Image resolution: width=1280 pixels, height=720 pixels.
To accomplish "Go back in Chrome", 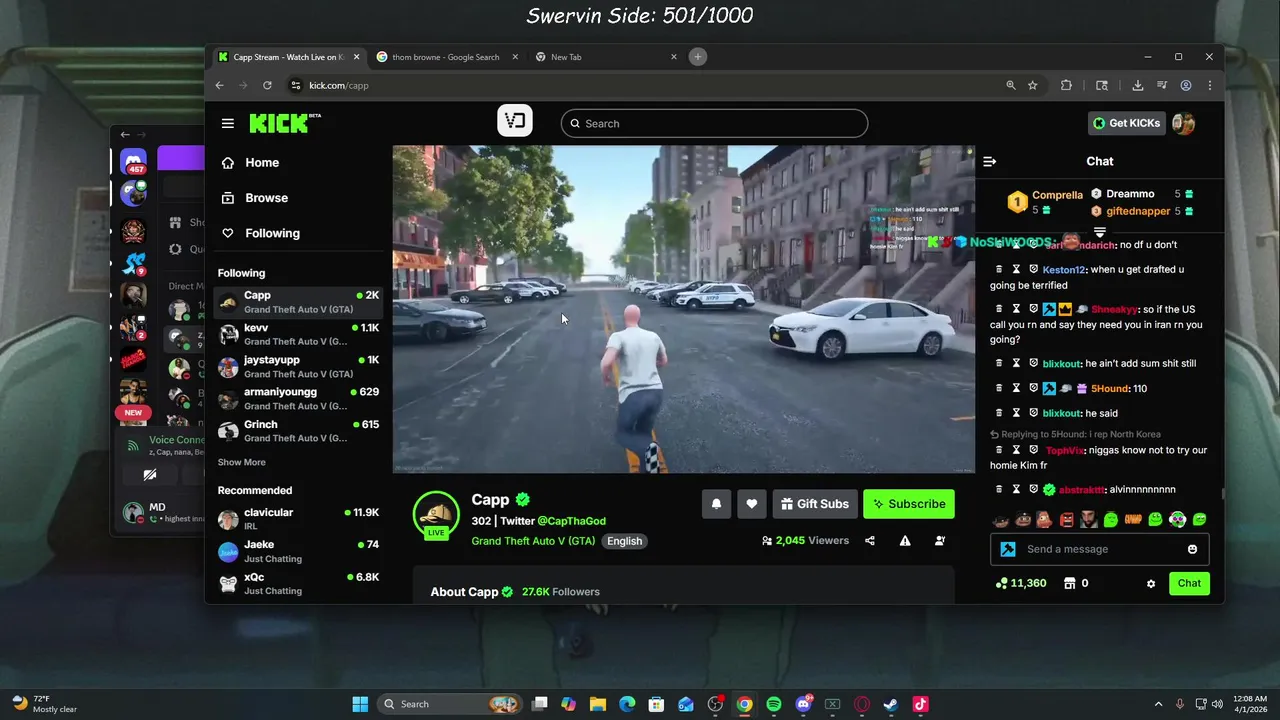I will click(x=220, y=85).
